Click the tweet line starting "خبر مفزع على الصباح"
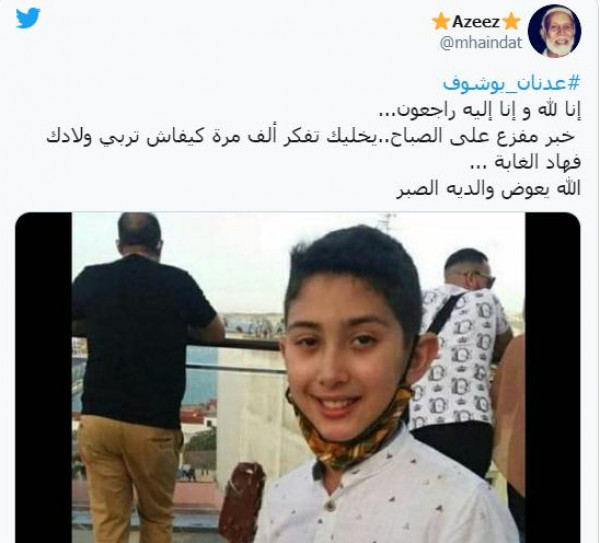The height and width of the screenshot is (543, 600). tap(310, 137)
